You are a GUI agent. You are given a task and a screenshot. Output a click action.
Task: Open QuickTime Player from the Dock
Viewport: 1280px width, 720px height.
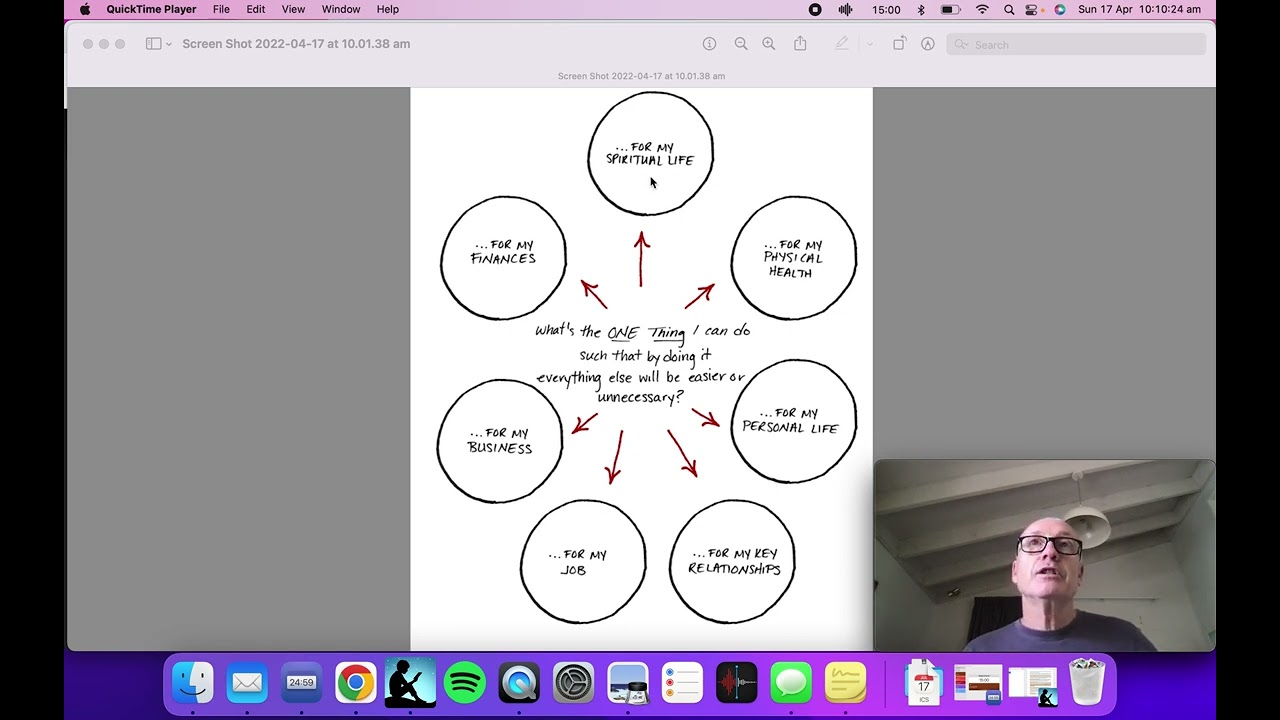[519, 683]
